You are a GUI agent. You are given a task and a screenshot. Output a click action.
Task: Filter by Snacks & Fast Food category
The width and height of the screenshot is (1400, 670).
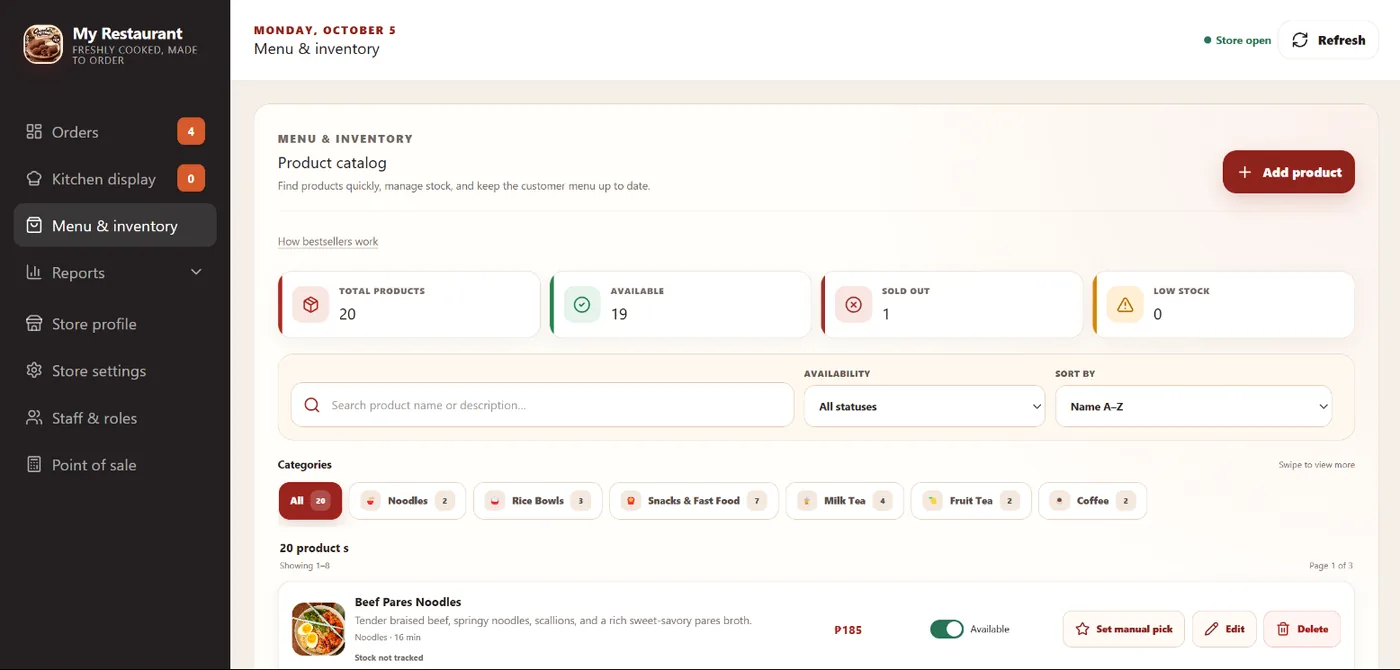(694, 501)
